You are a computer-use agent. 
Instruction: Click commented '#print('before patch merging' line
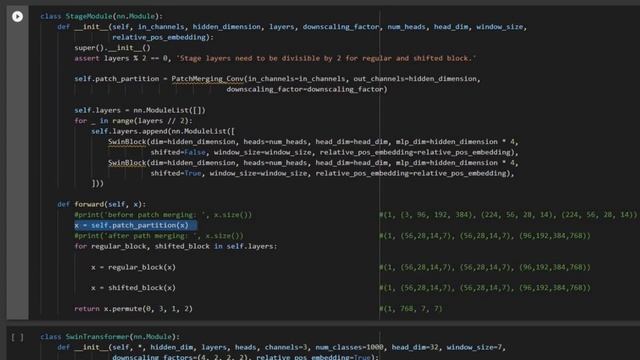pyautogui.click(x=163, y=215)
